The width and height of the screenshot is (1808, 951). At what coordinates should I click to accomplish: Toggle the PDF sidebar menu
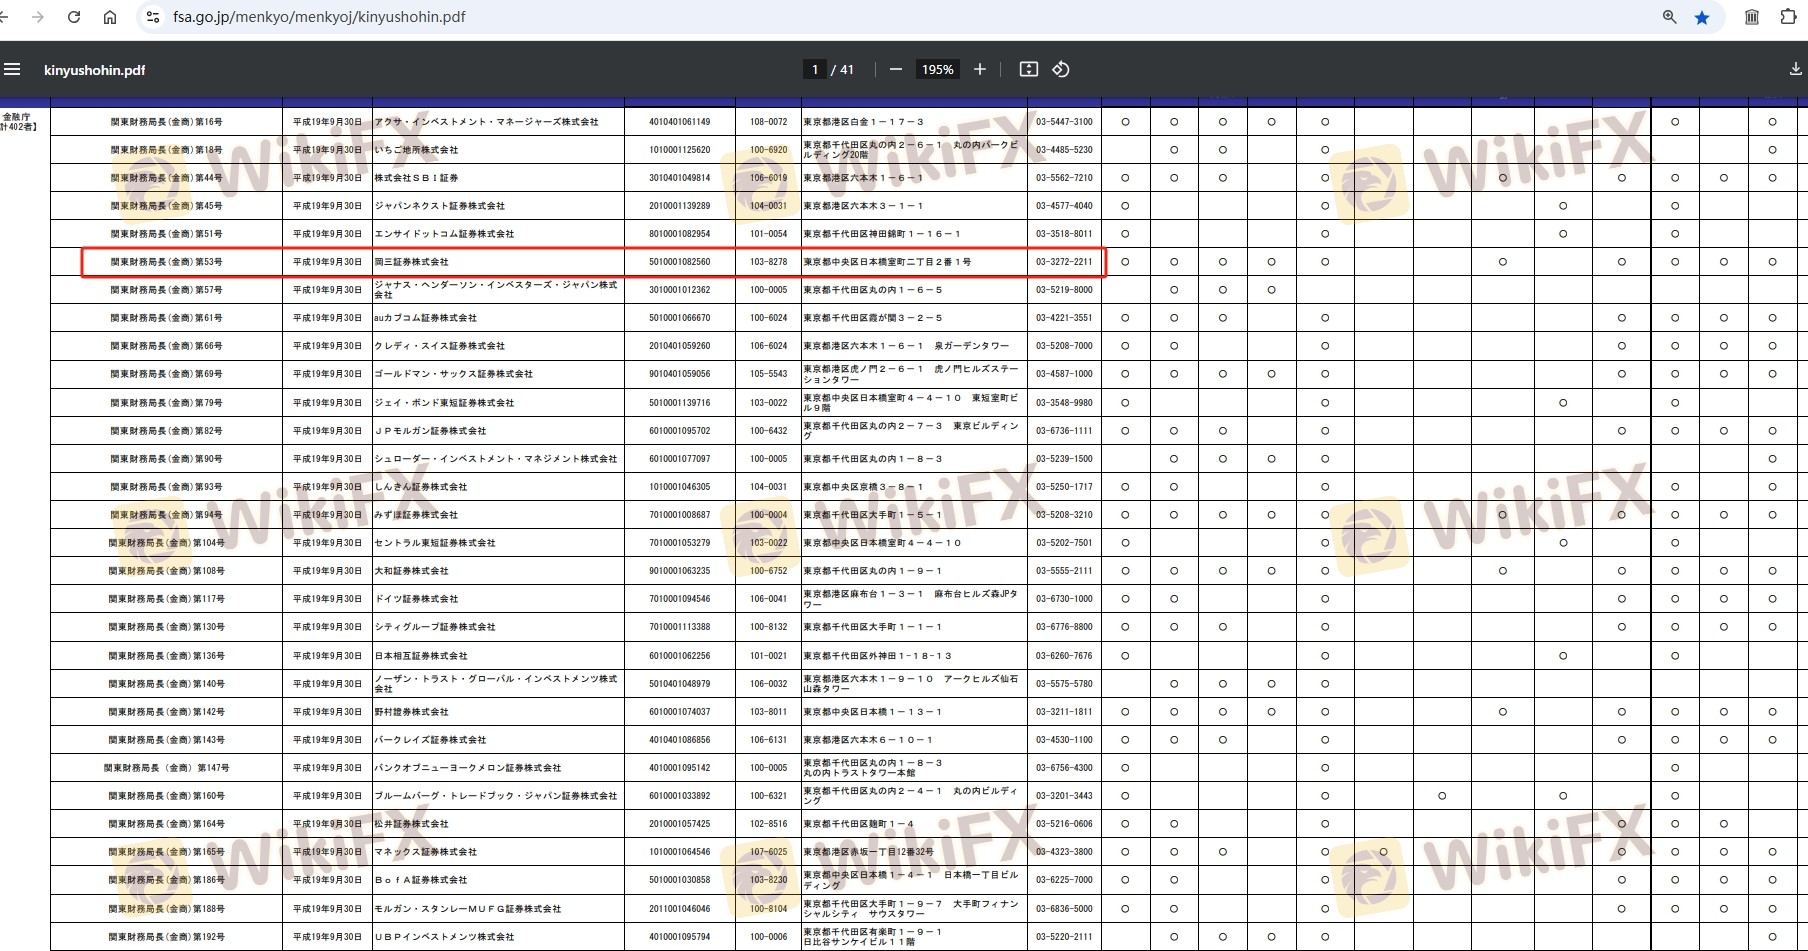point(12,69)
